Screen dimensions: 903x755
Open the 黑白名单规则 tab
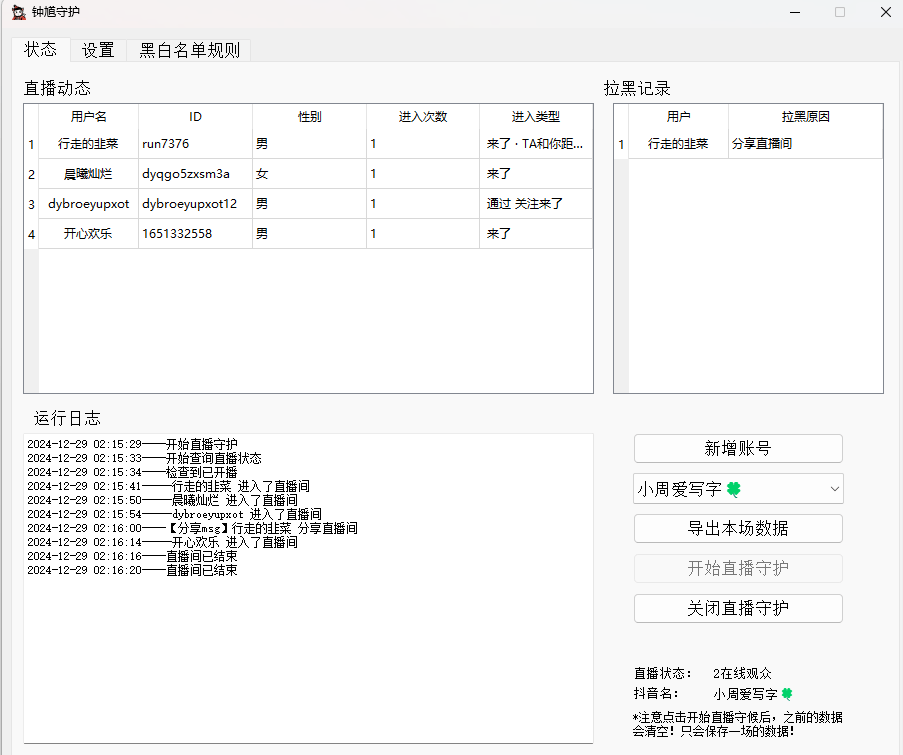click(189, 50)
